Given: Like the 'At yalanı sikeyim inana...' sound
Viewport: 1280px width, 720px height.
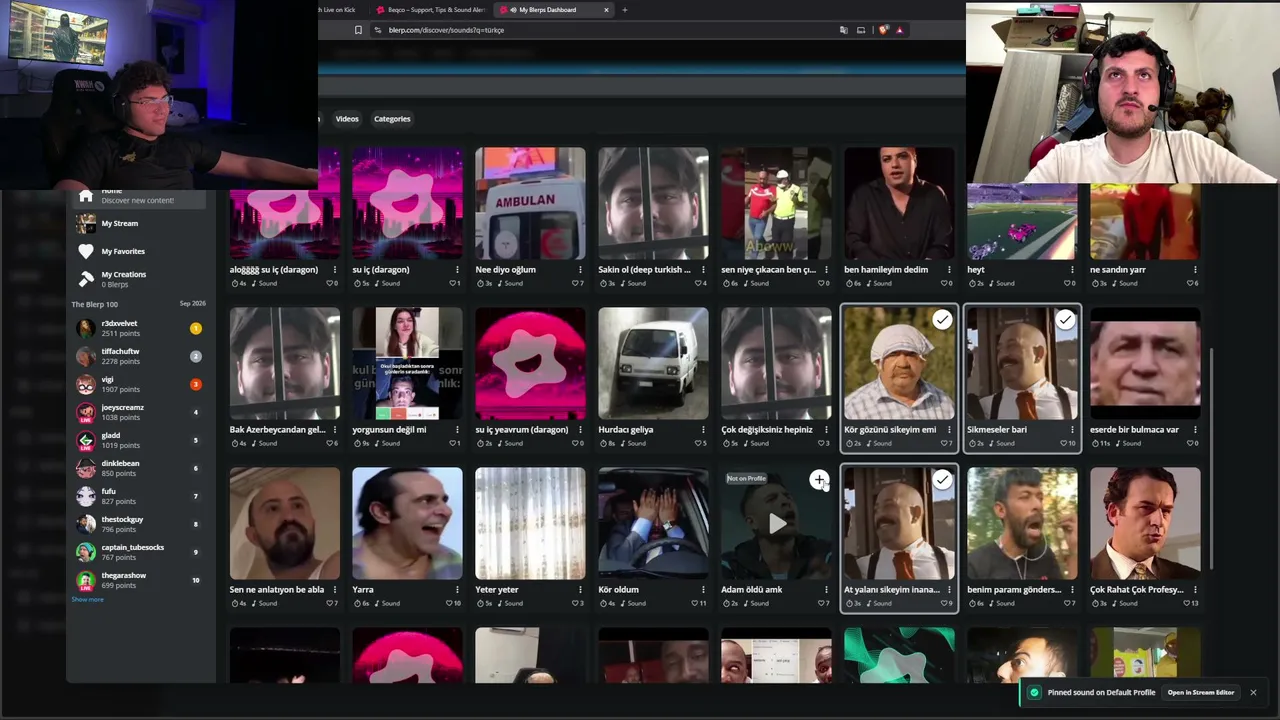Looking at the screenshot, I should coord(943,603).
